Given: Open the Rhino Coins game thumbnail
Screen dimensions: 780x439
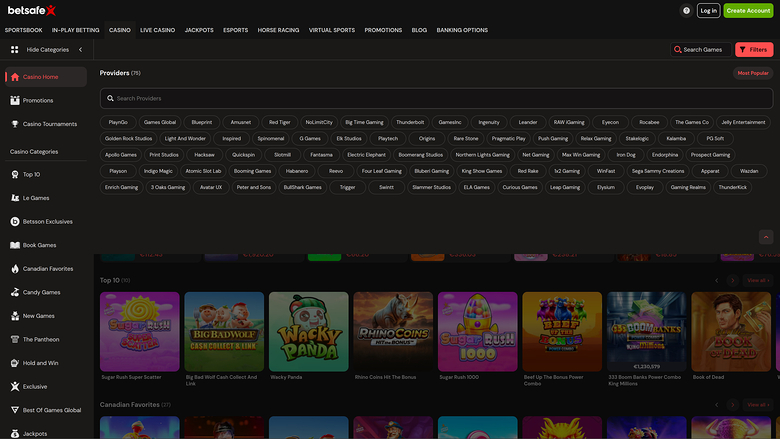Looking at the screenshot, I should [393, 332].
